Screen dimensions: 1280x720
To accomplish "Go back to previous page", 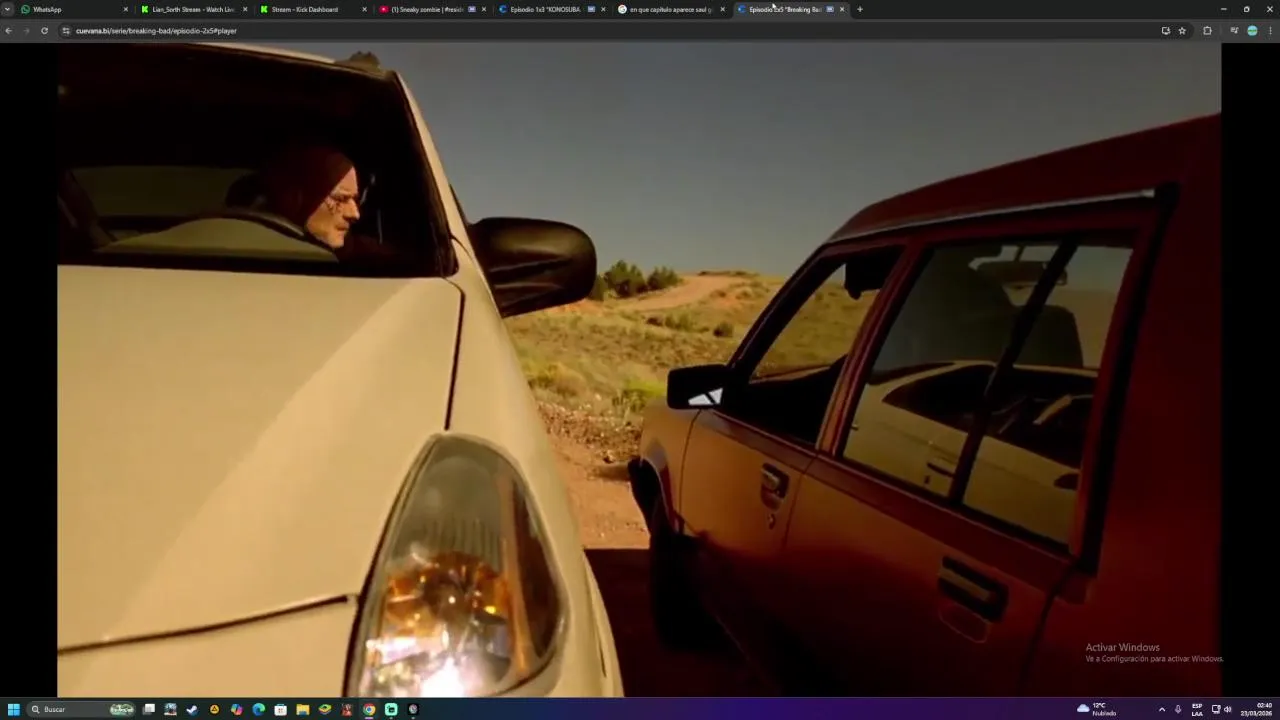I will pyautogui.click(x=8, y=31).
